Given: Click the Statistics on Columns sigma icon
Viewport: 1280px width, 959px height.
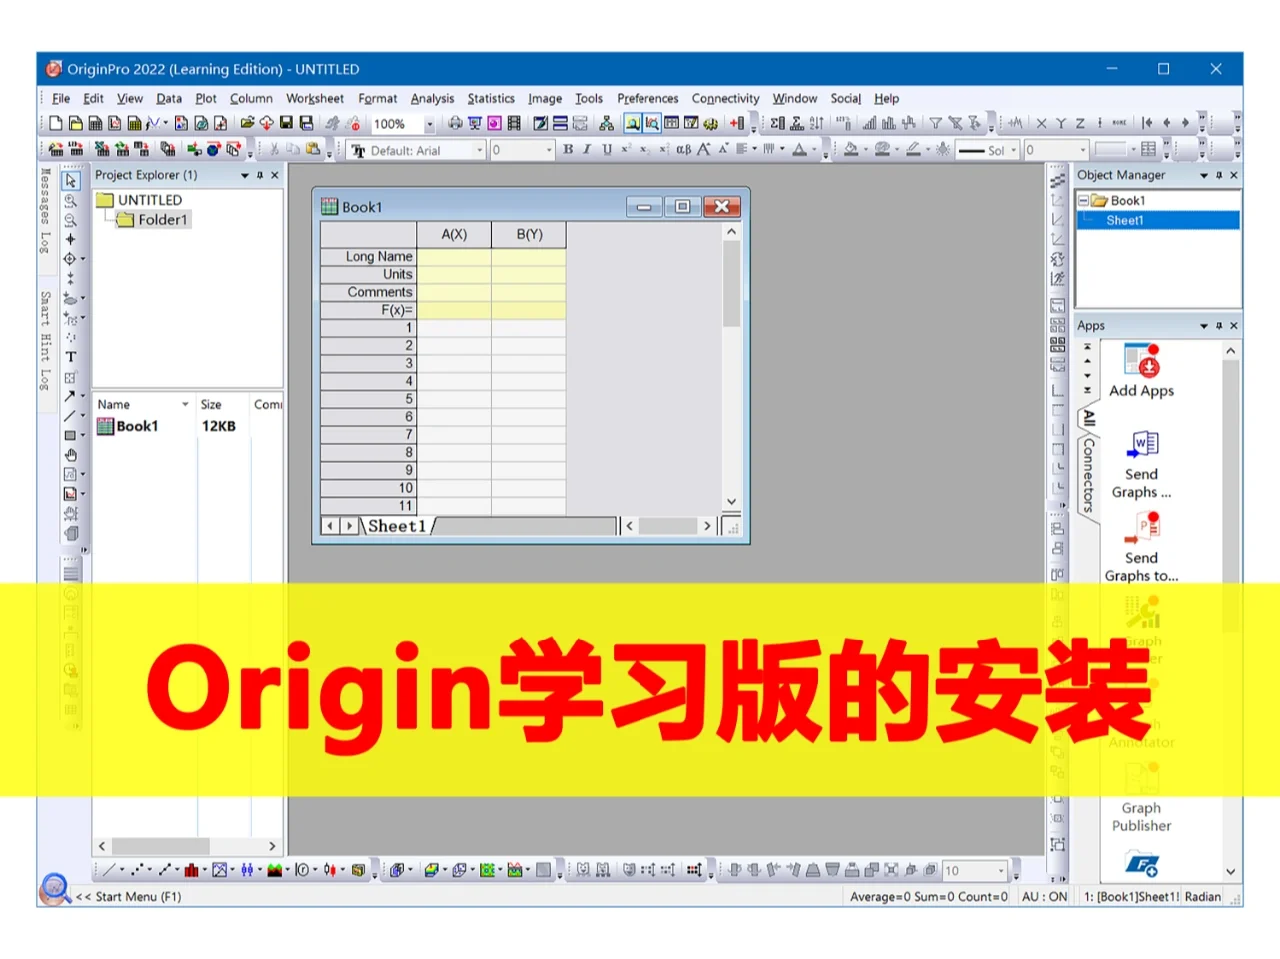Looking at the screenshot, I should (x=777, y=123).
